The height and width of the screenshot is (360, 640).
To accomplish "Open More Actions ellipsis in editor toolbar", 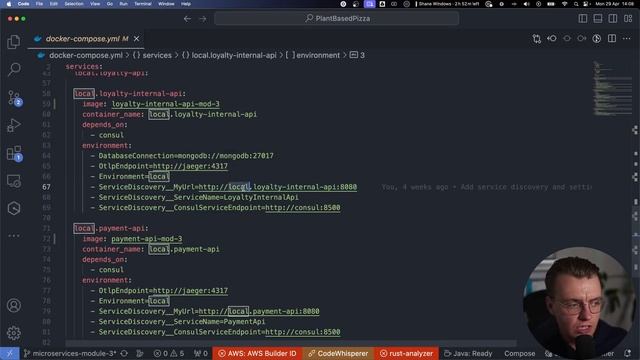I will click(627, 39).
